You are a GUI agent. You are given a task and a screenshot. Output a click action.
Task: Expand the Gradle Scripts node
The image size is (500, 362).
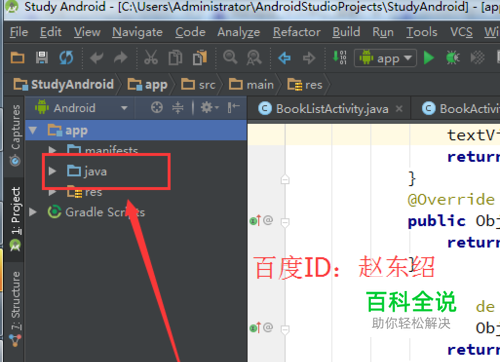tap(33, 212)
